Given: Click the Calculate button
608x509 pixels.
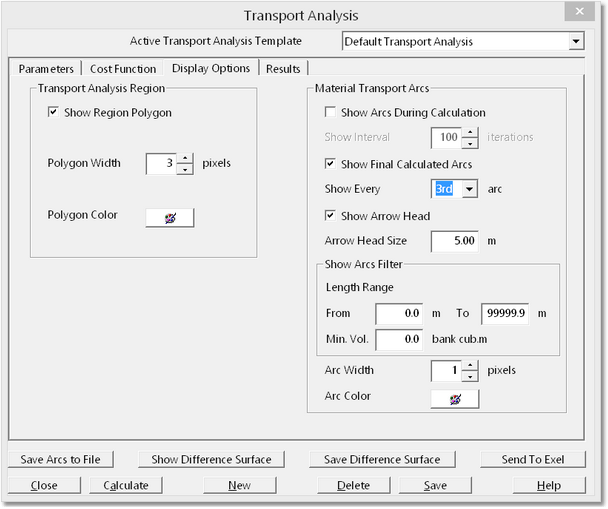Looking at the screenshot, I should [x=126, y=485].
